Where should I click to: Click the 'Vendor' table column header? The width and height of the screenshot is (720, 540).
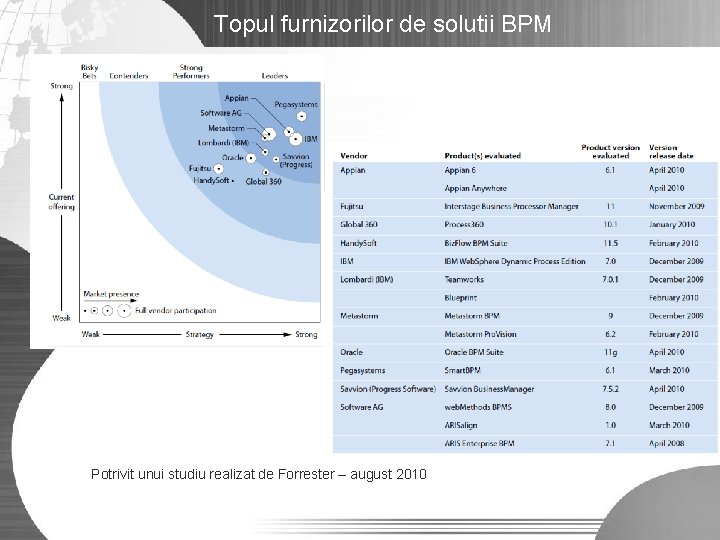click(354, 156)
